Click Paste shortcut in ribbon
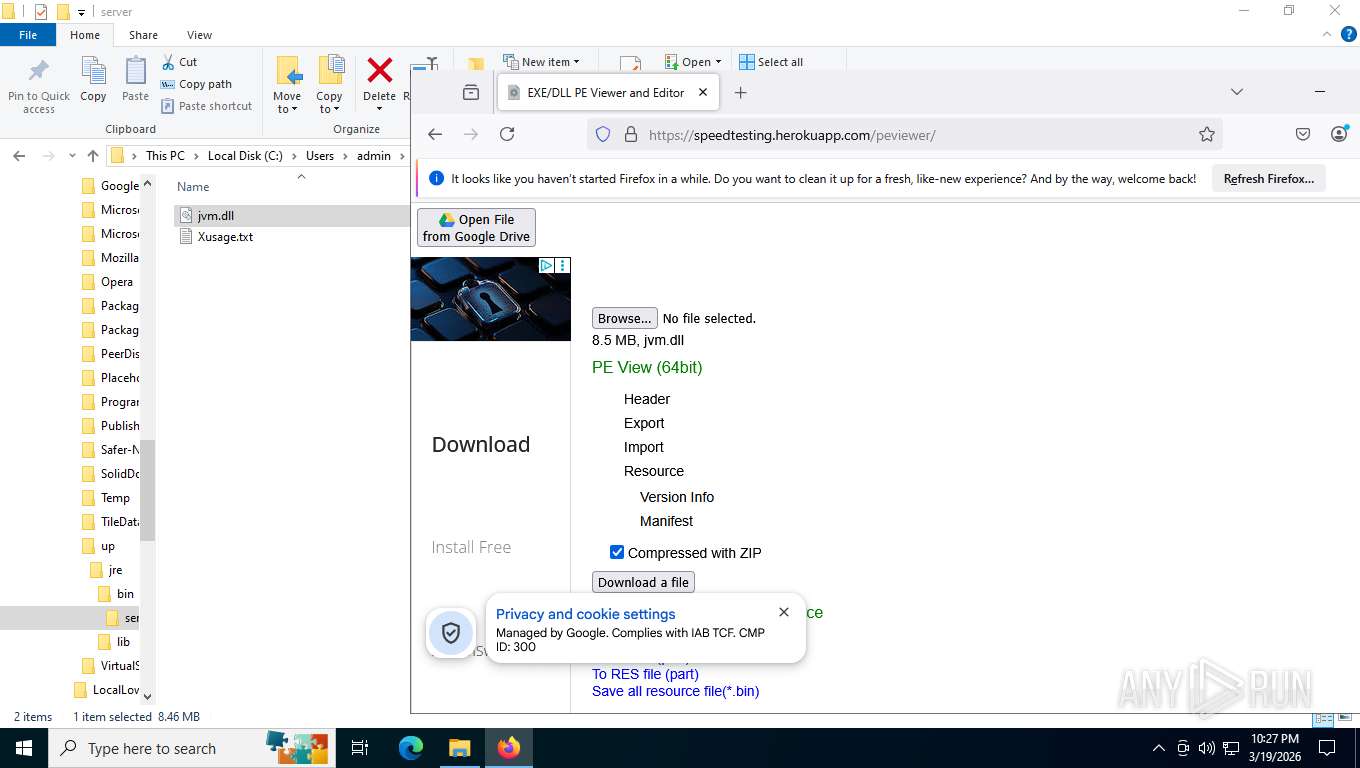Screen dimensions: 1360x768 [x=206, y=106]
